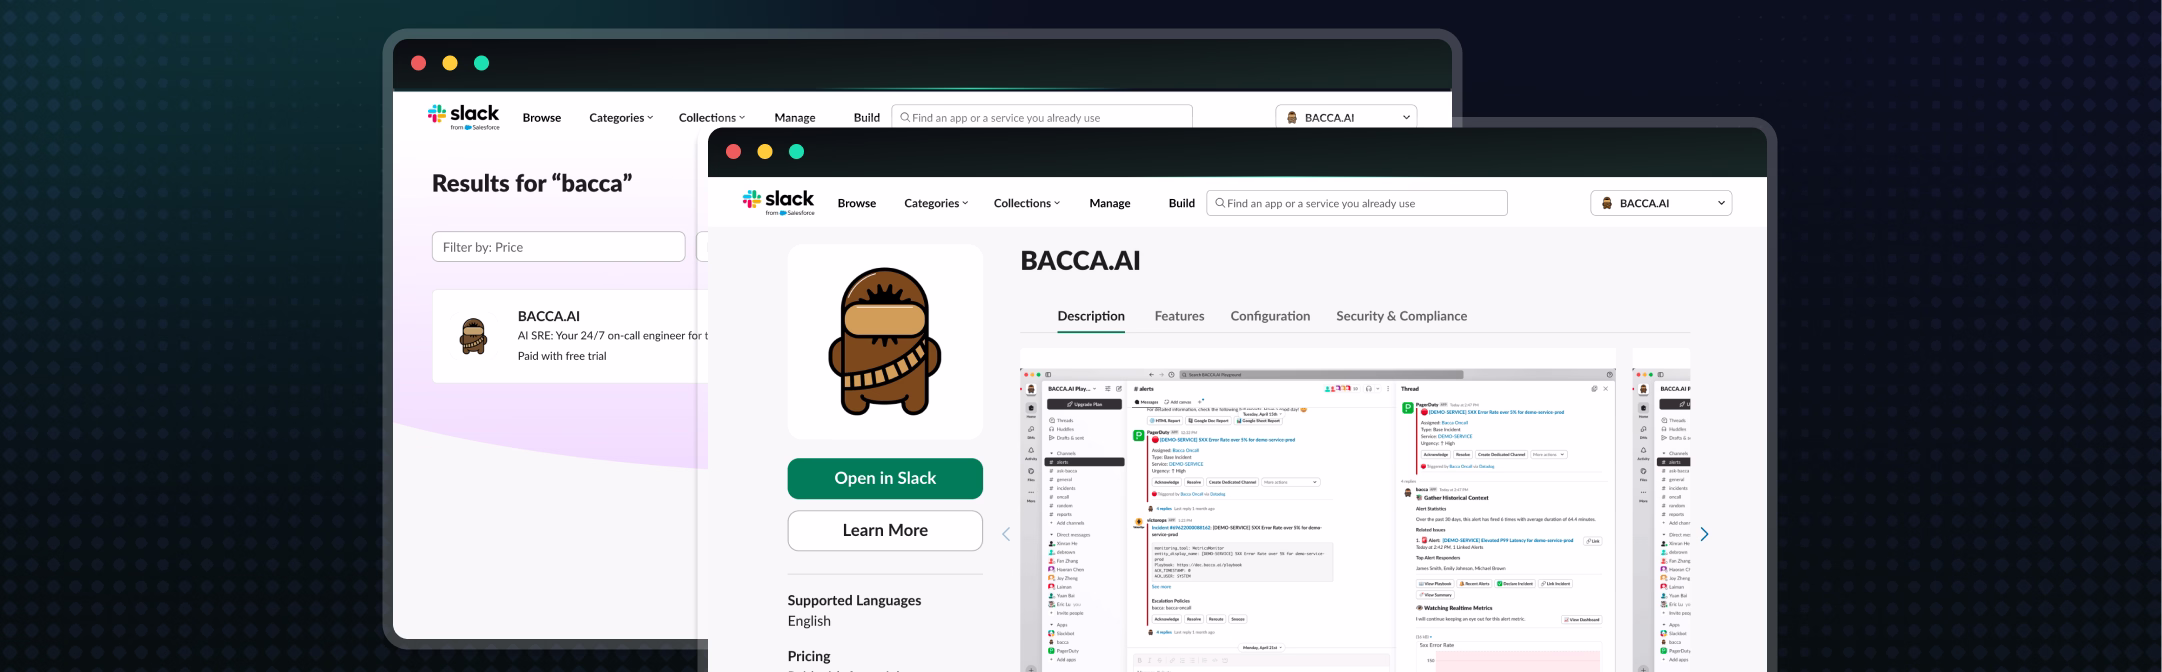Switch to Security & Compliance tab
Viewport: 2162px width, 672px height.
point(1401,316)
